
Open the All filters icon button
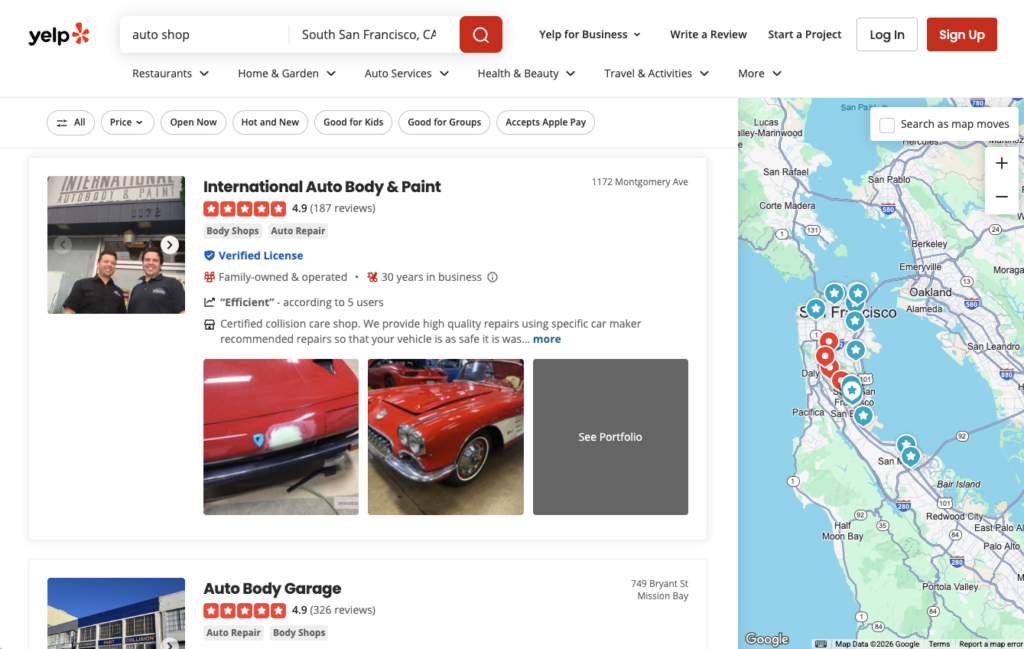[x=71, y=122]
